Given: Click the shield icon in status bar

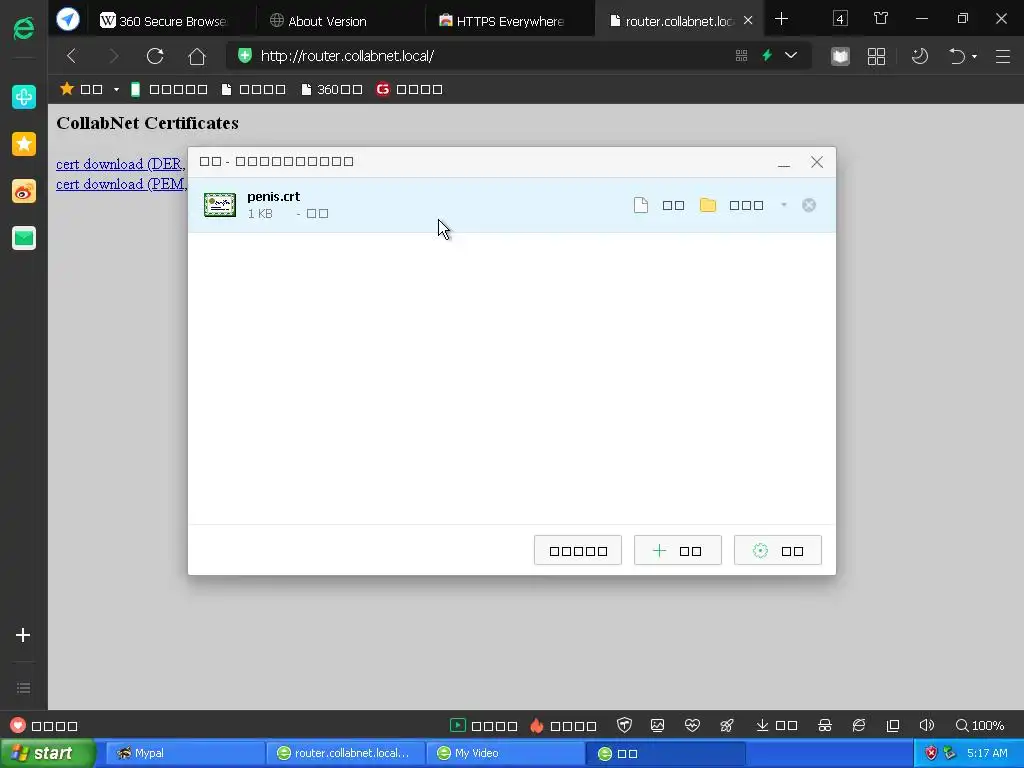Looking at the screenshot, I should (624, 726).
